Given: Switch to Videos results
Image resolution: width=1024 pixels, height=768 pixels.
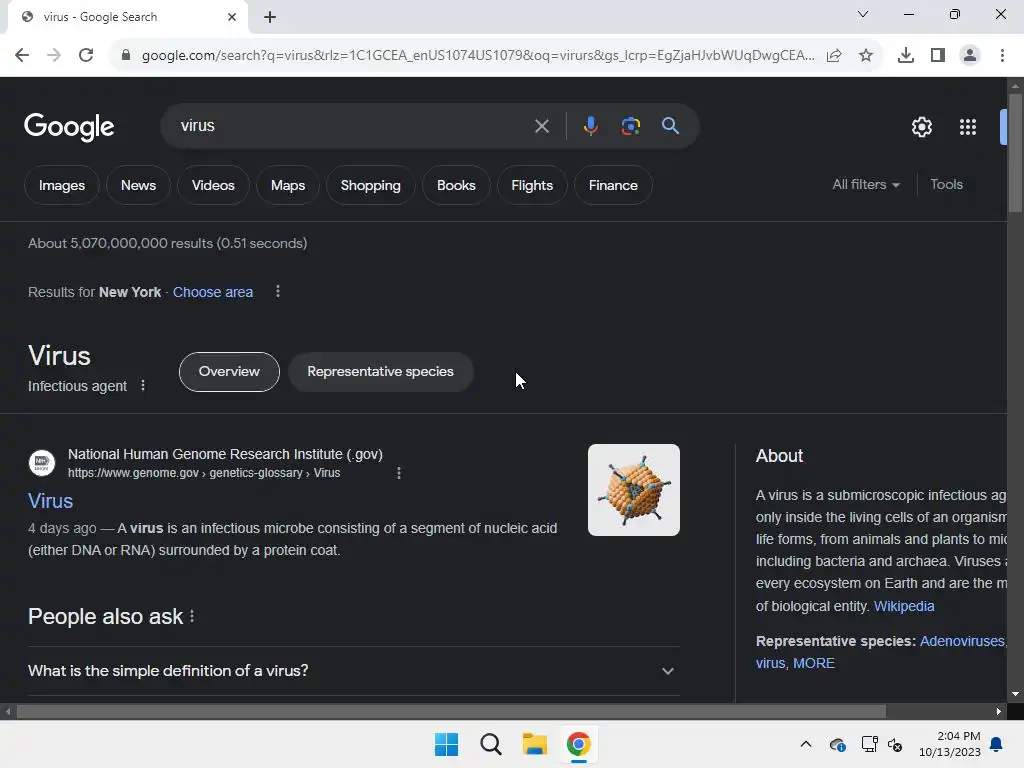Looking at the screenshot, I should [213, 185].
